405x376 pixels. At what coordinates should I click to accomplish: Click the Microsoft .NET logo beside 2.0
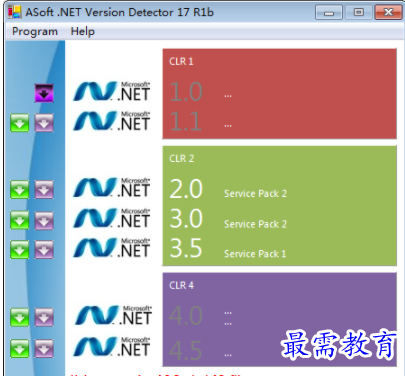tap(112, 187)
